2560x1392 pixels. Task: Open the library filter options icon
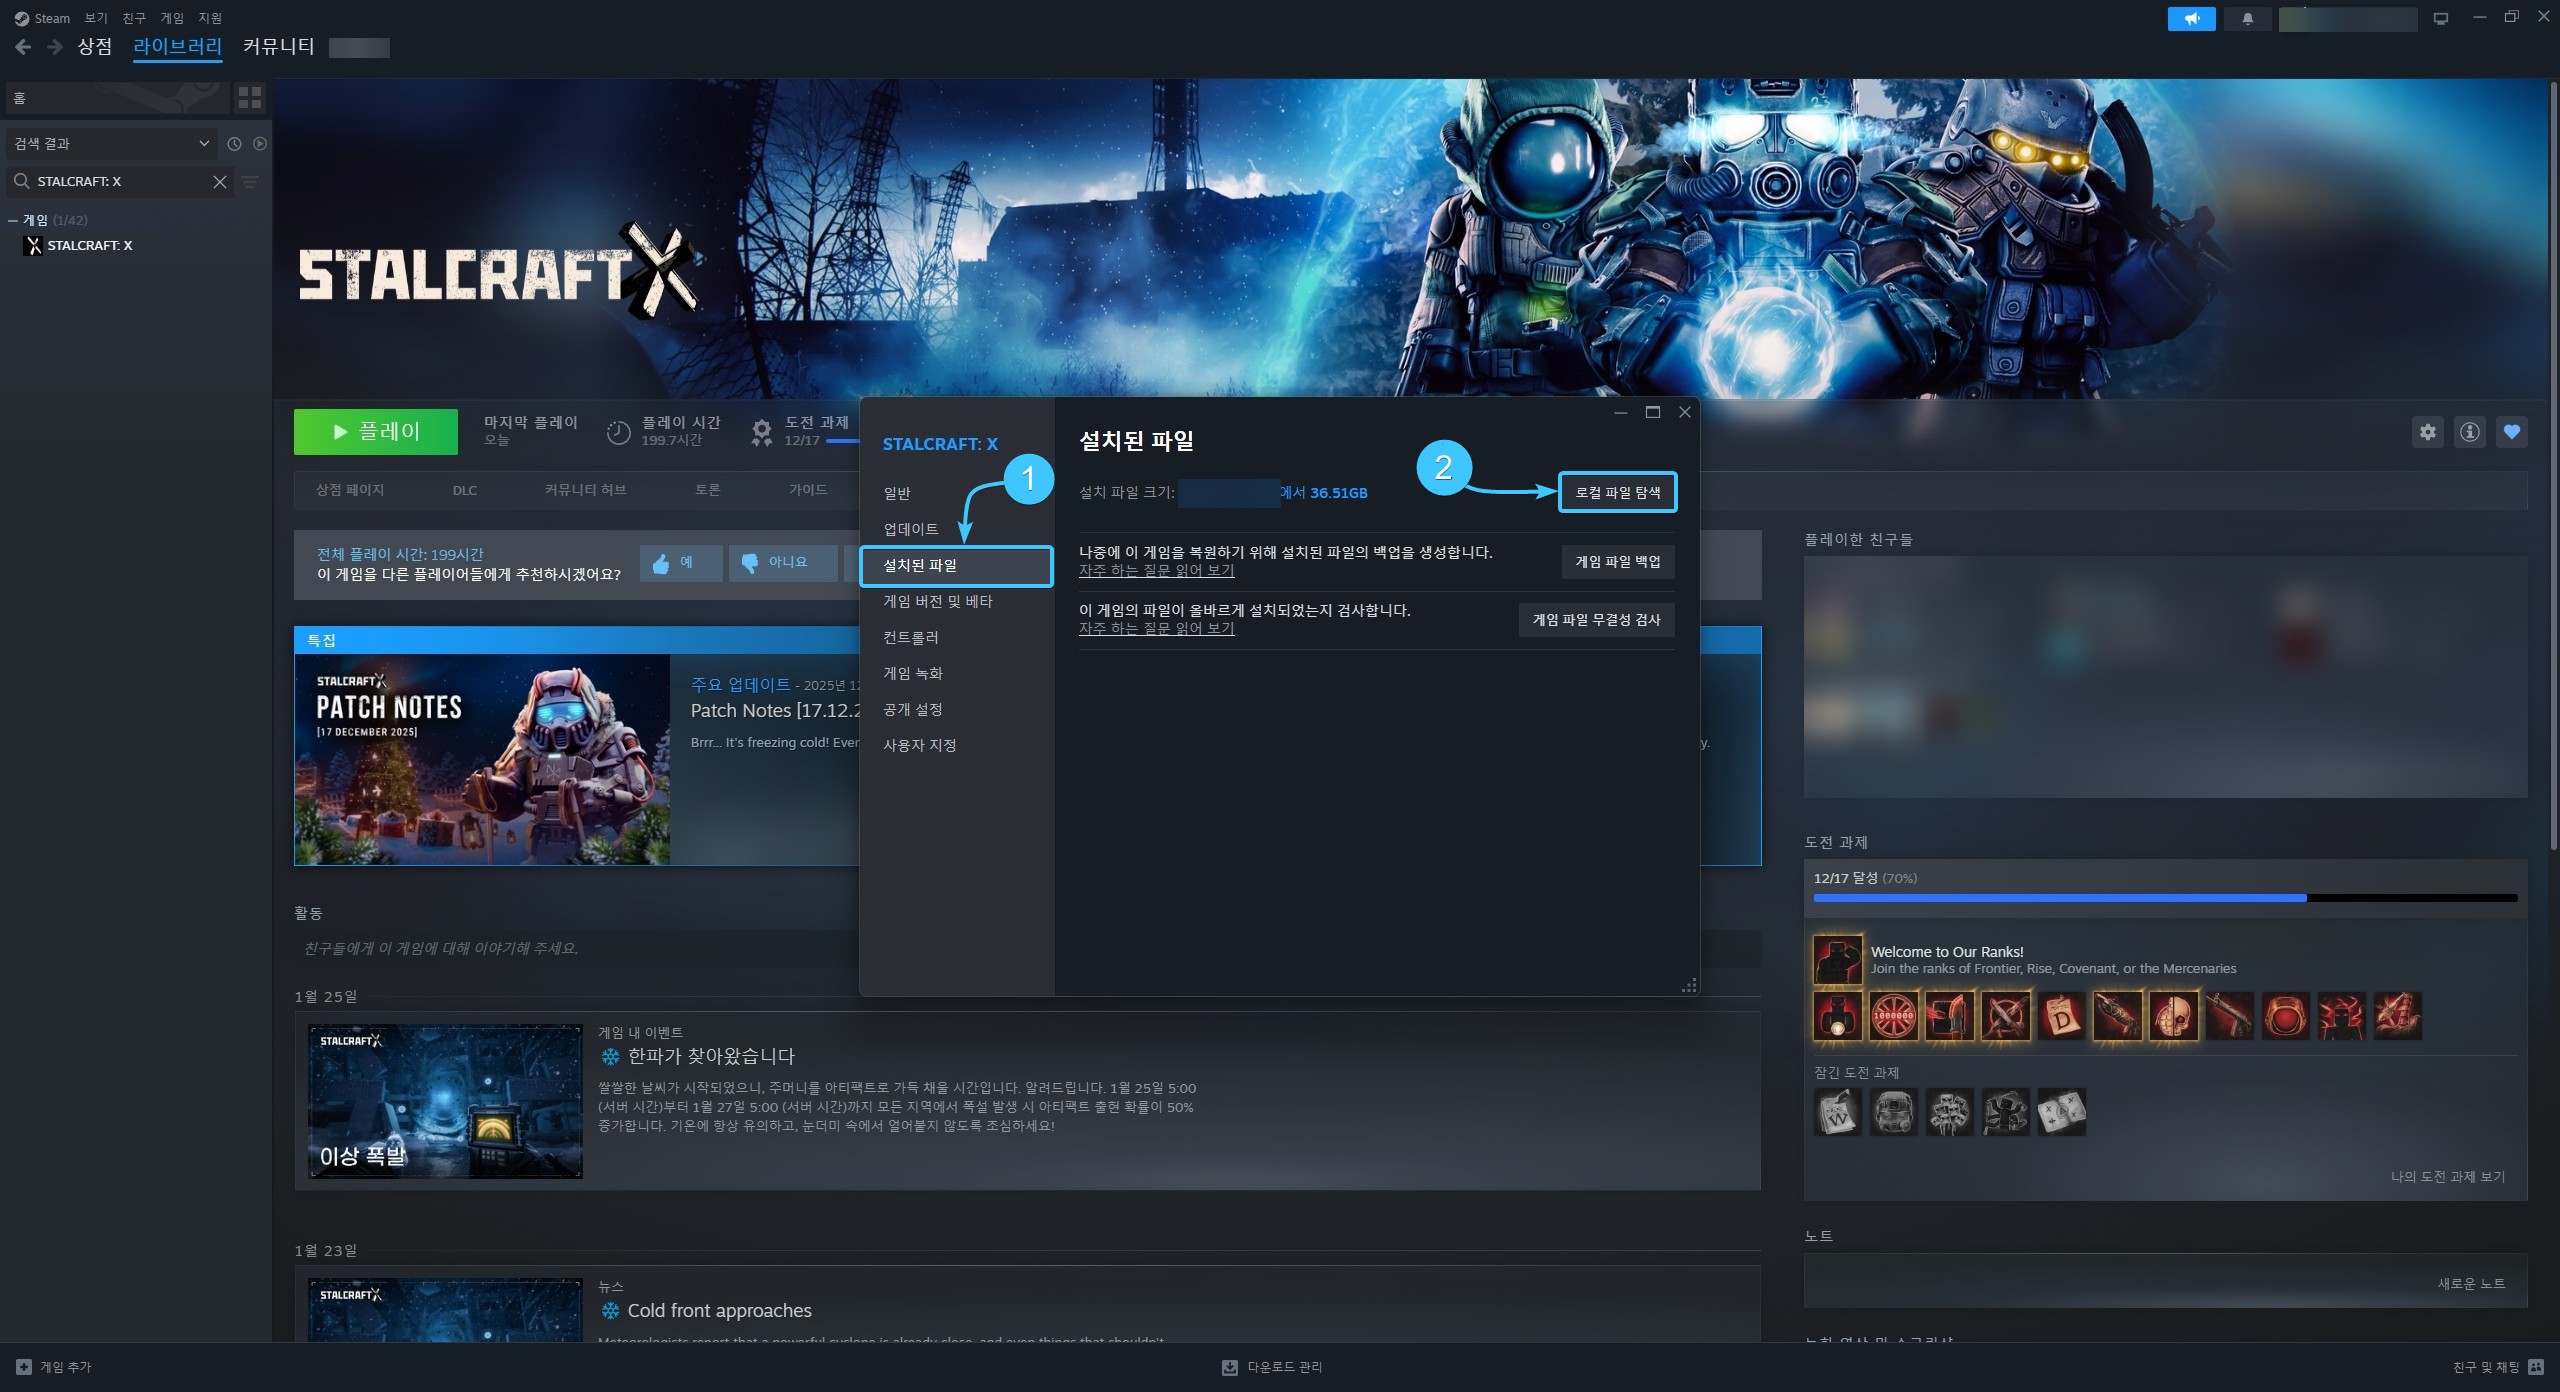250,181
